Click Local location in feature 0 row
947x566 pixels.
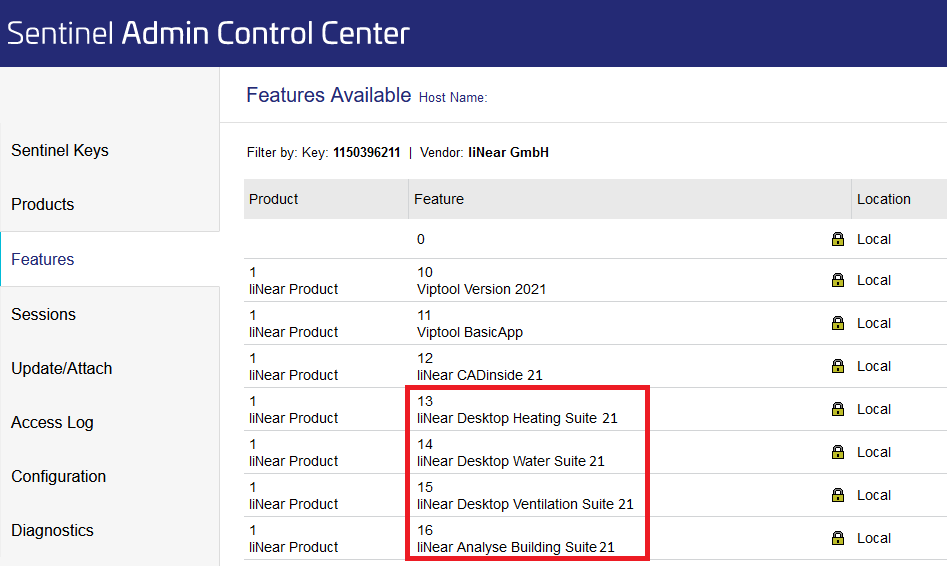tap(874, 239)
